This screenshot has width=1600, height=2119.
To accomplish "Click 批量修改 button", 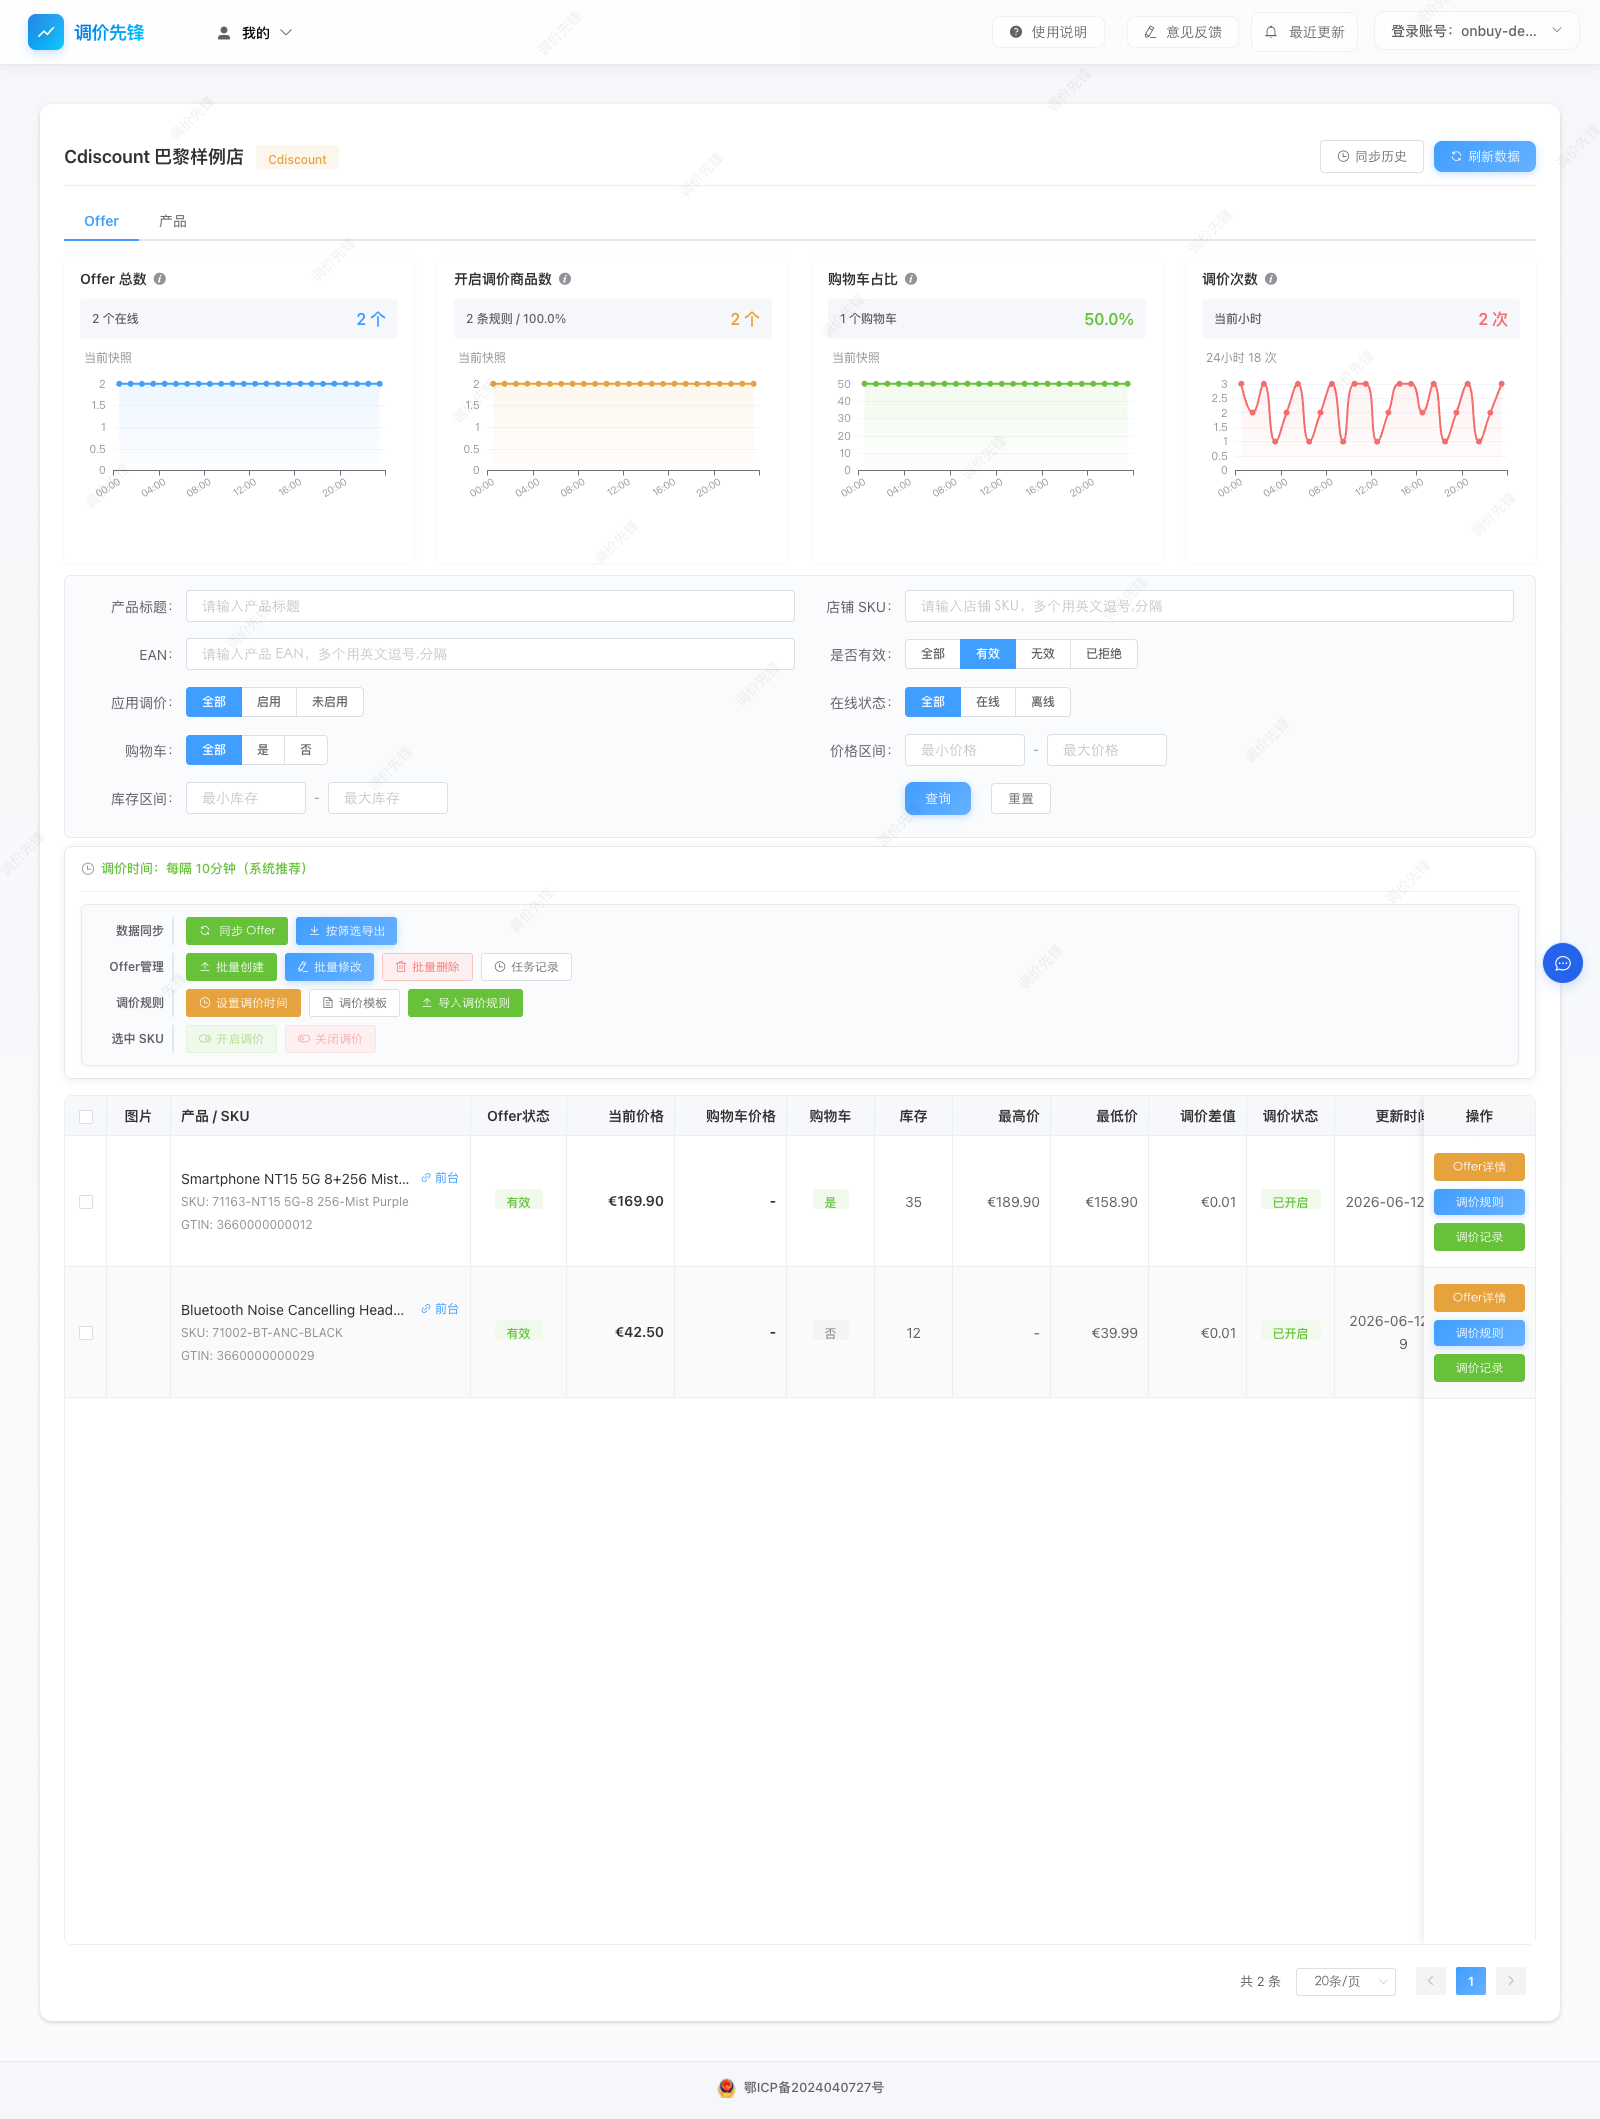I will click(x=330, y=967).
